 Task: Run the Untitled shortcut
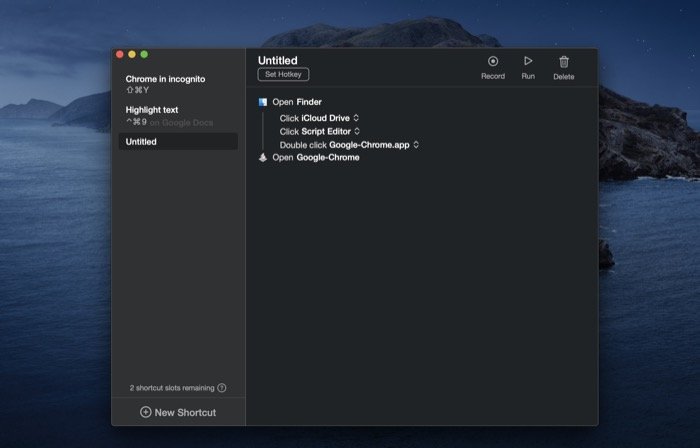(528, 61)
